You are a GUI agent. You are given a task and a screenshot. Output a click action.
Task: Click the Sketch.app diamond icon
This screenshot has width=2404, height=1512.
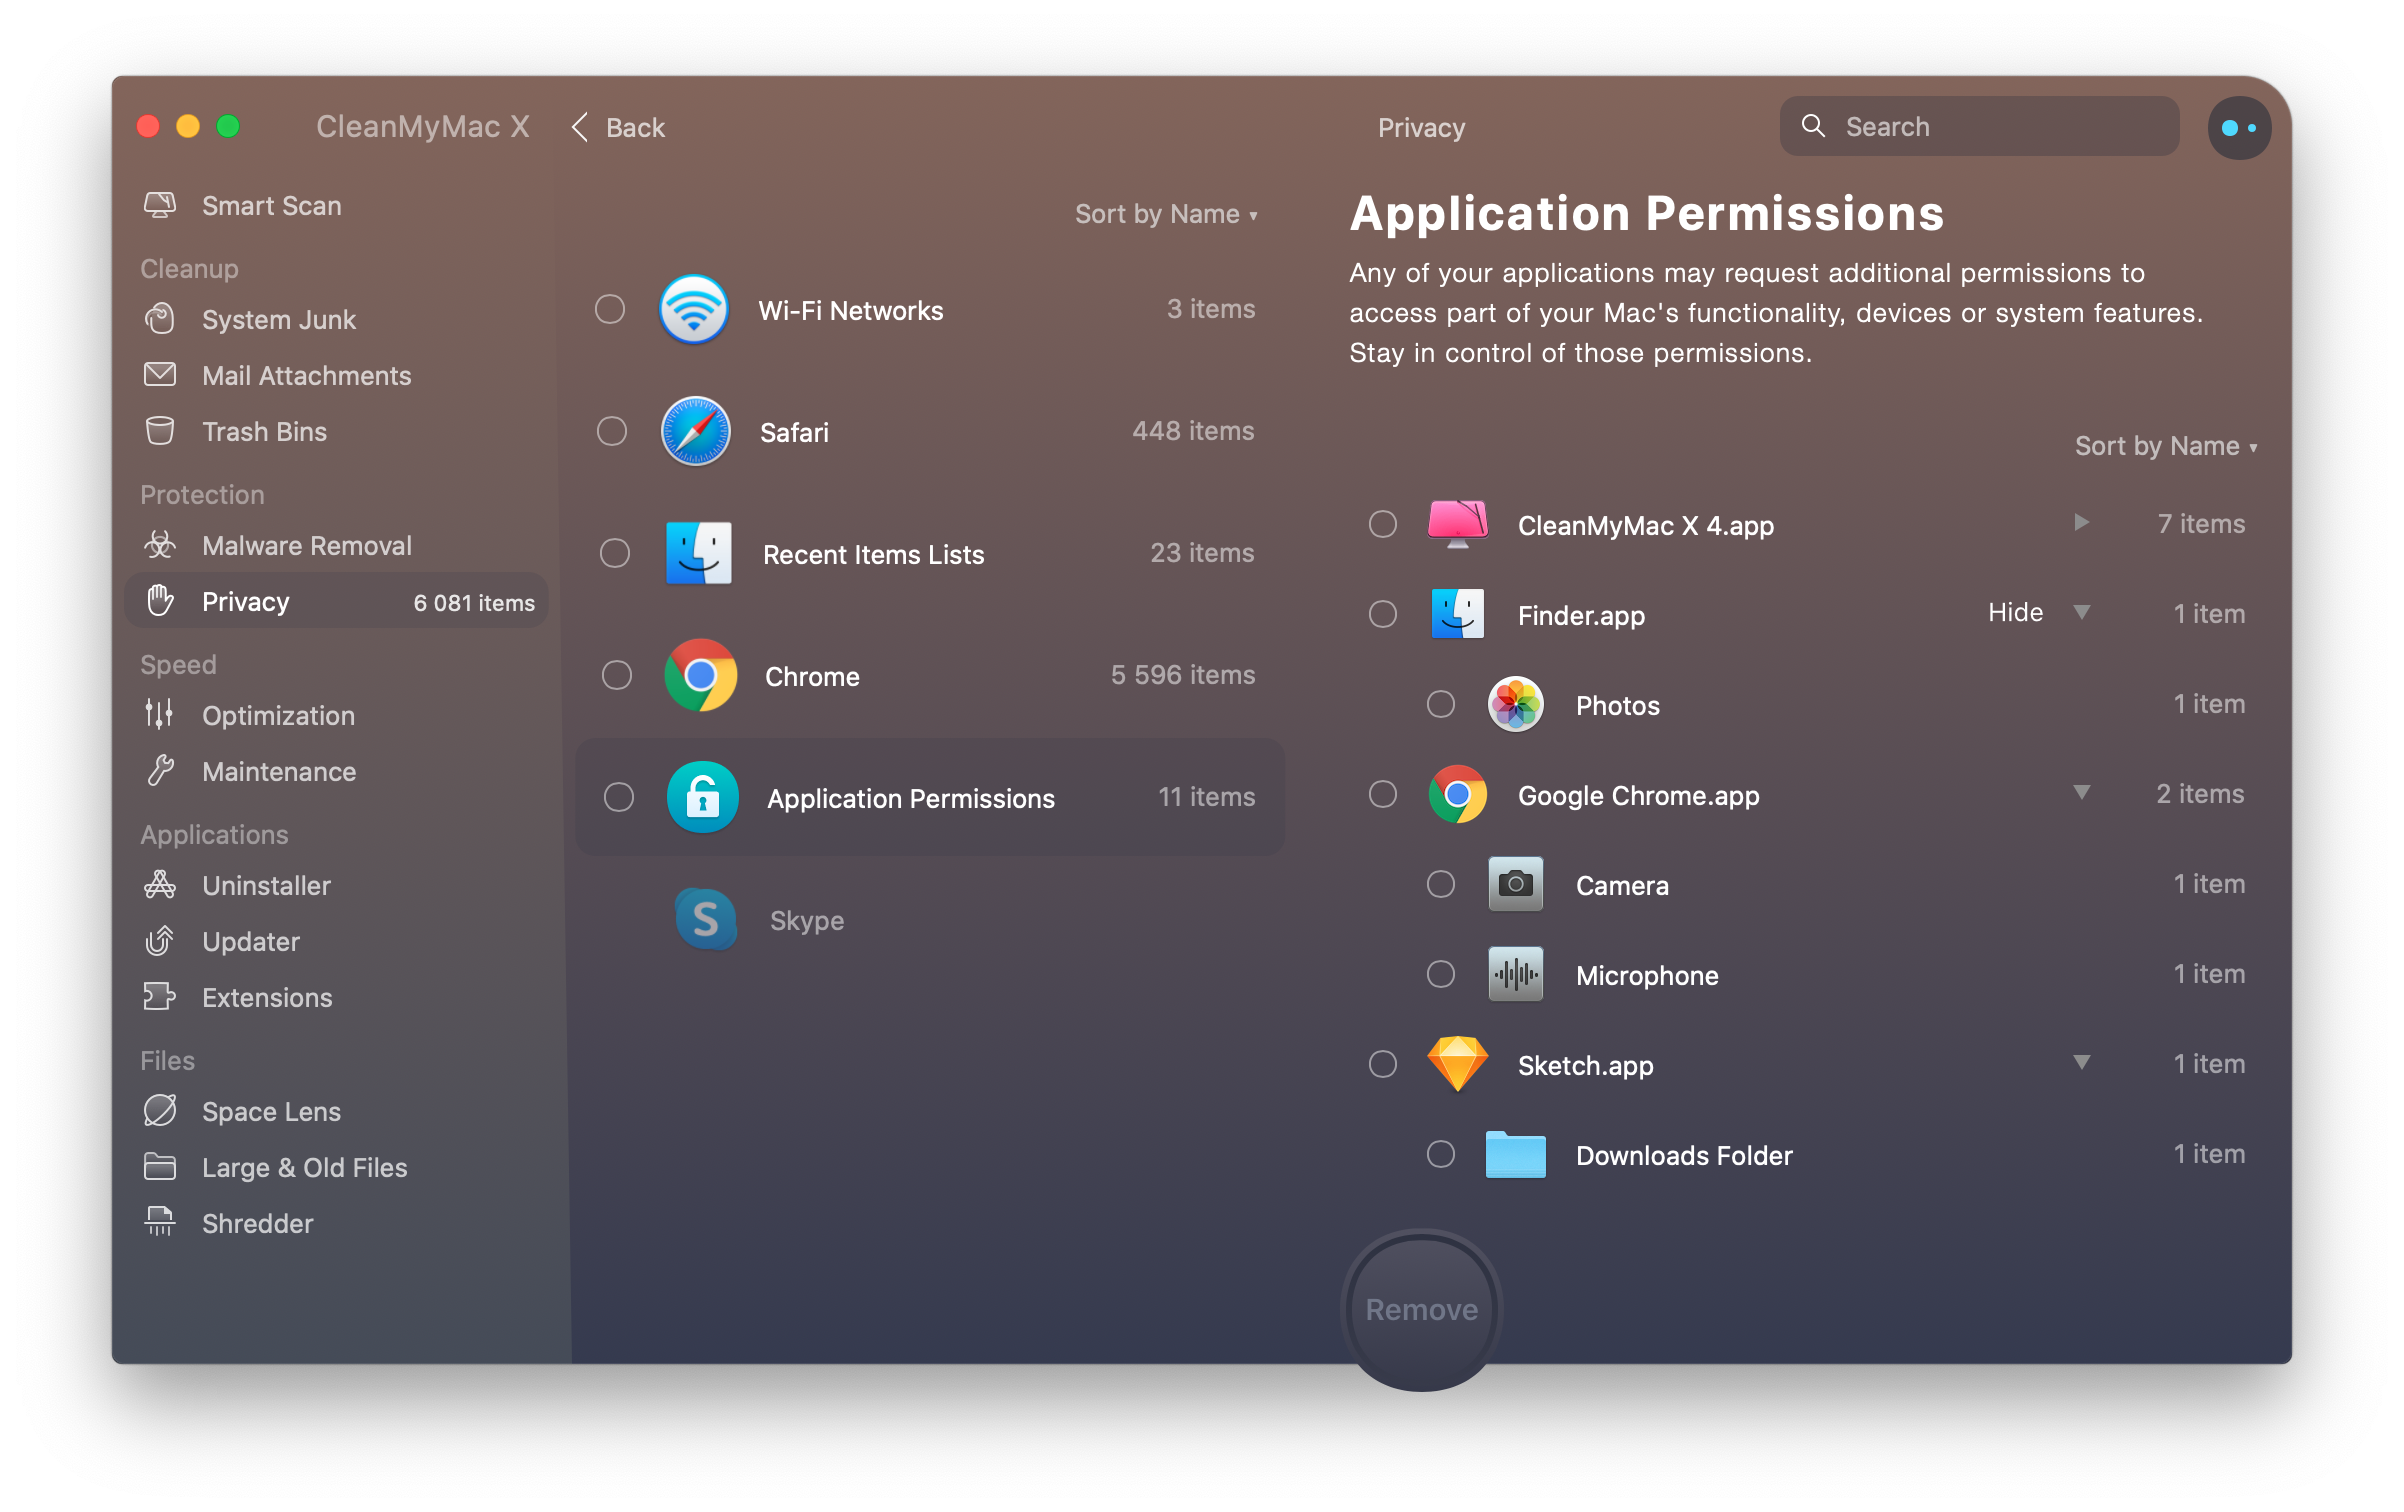coord(1458,1065)
